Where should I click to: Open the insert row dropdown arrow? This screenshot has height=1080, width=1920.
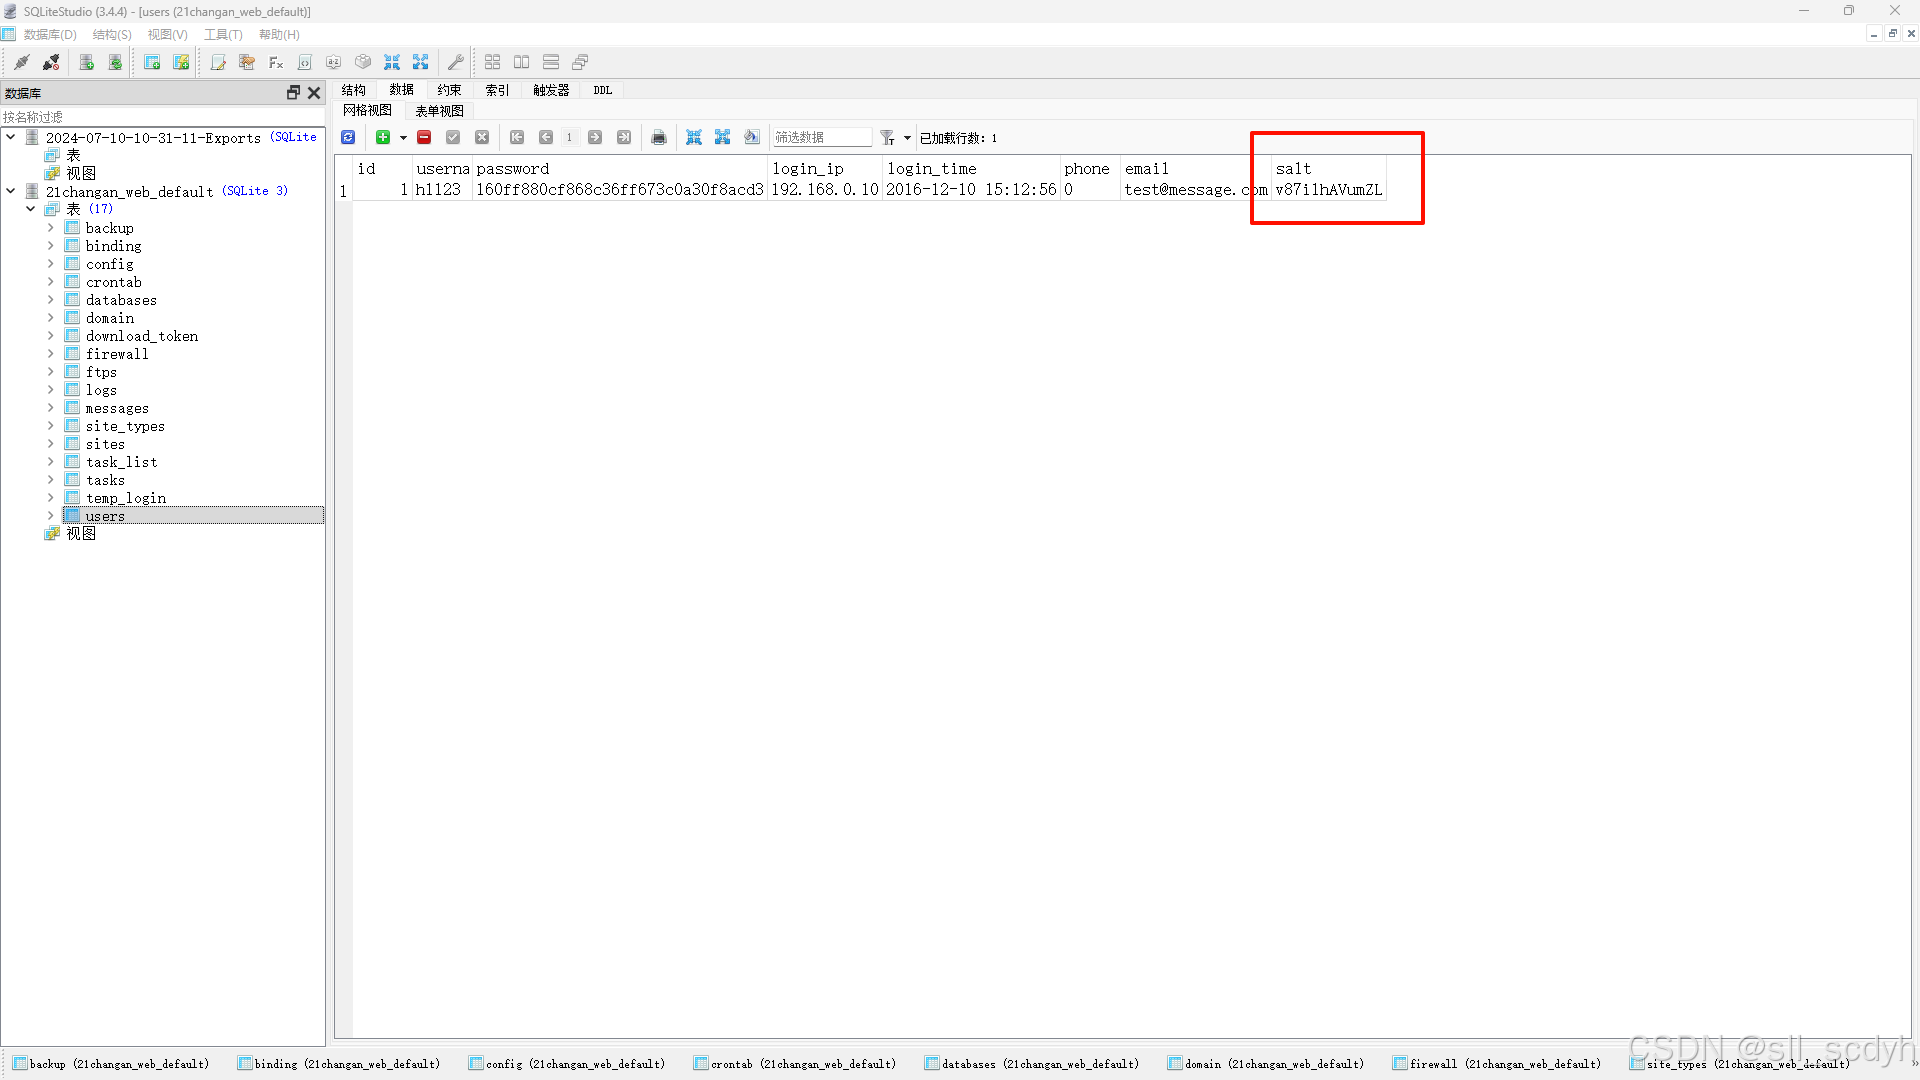[x=403, y=138]
